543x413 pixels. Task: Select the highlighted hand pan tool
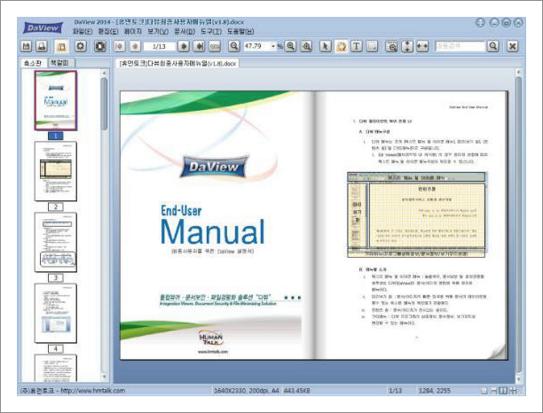[341, 46]
